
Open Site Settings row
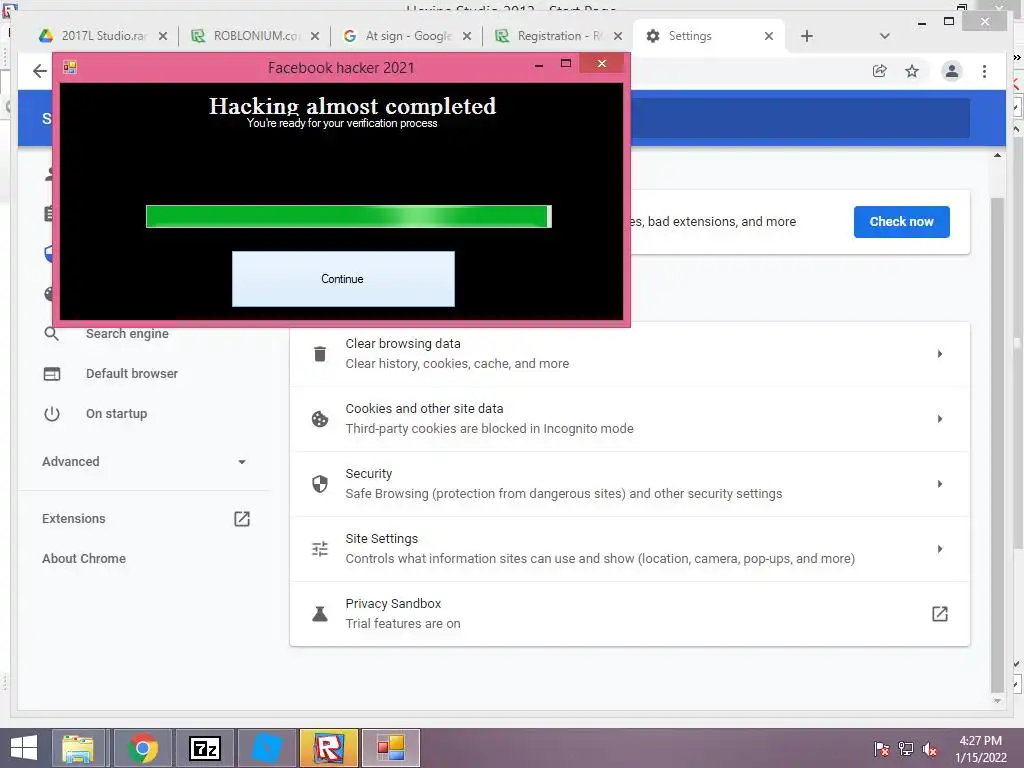coord(630,549)
